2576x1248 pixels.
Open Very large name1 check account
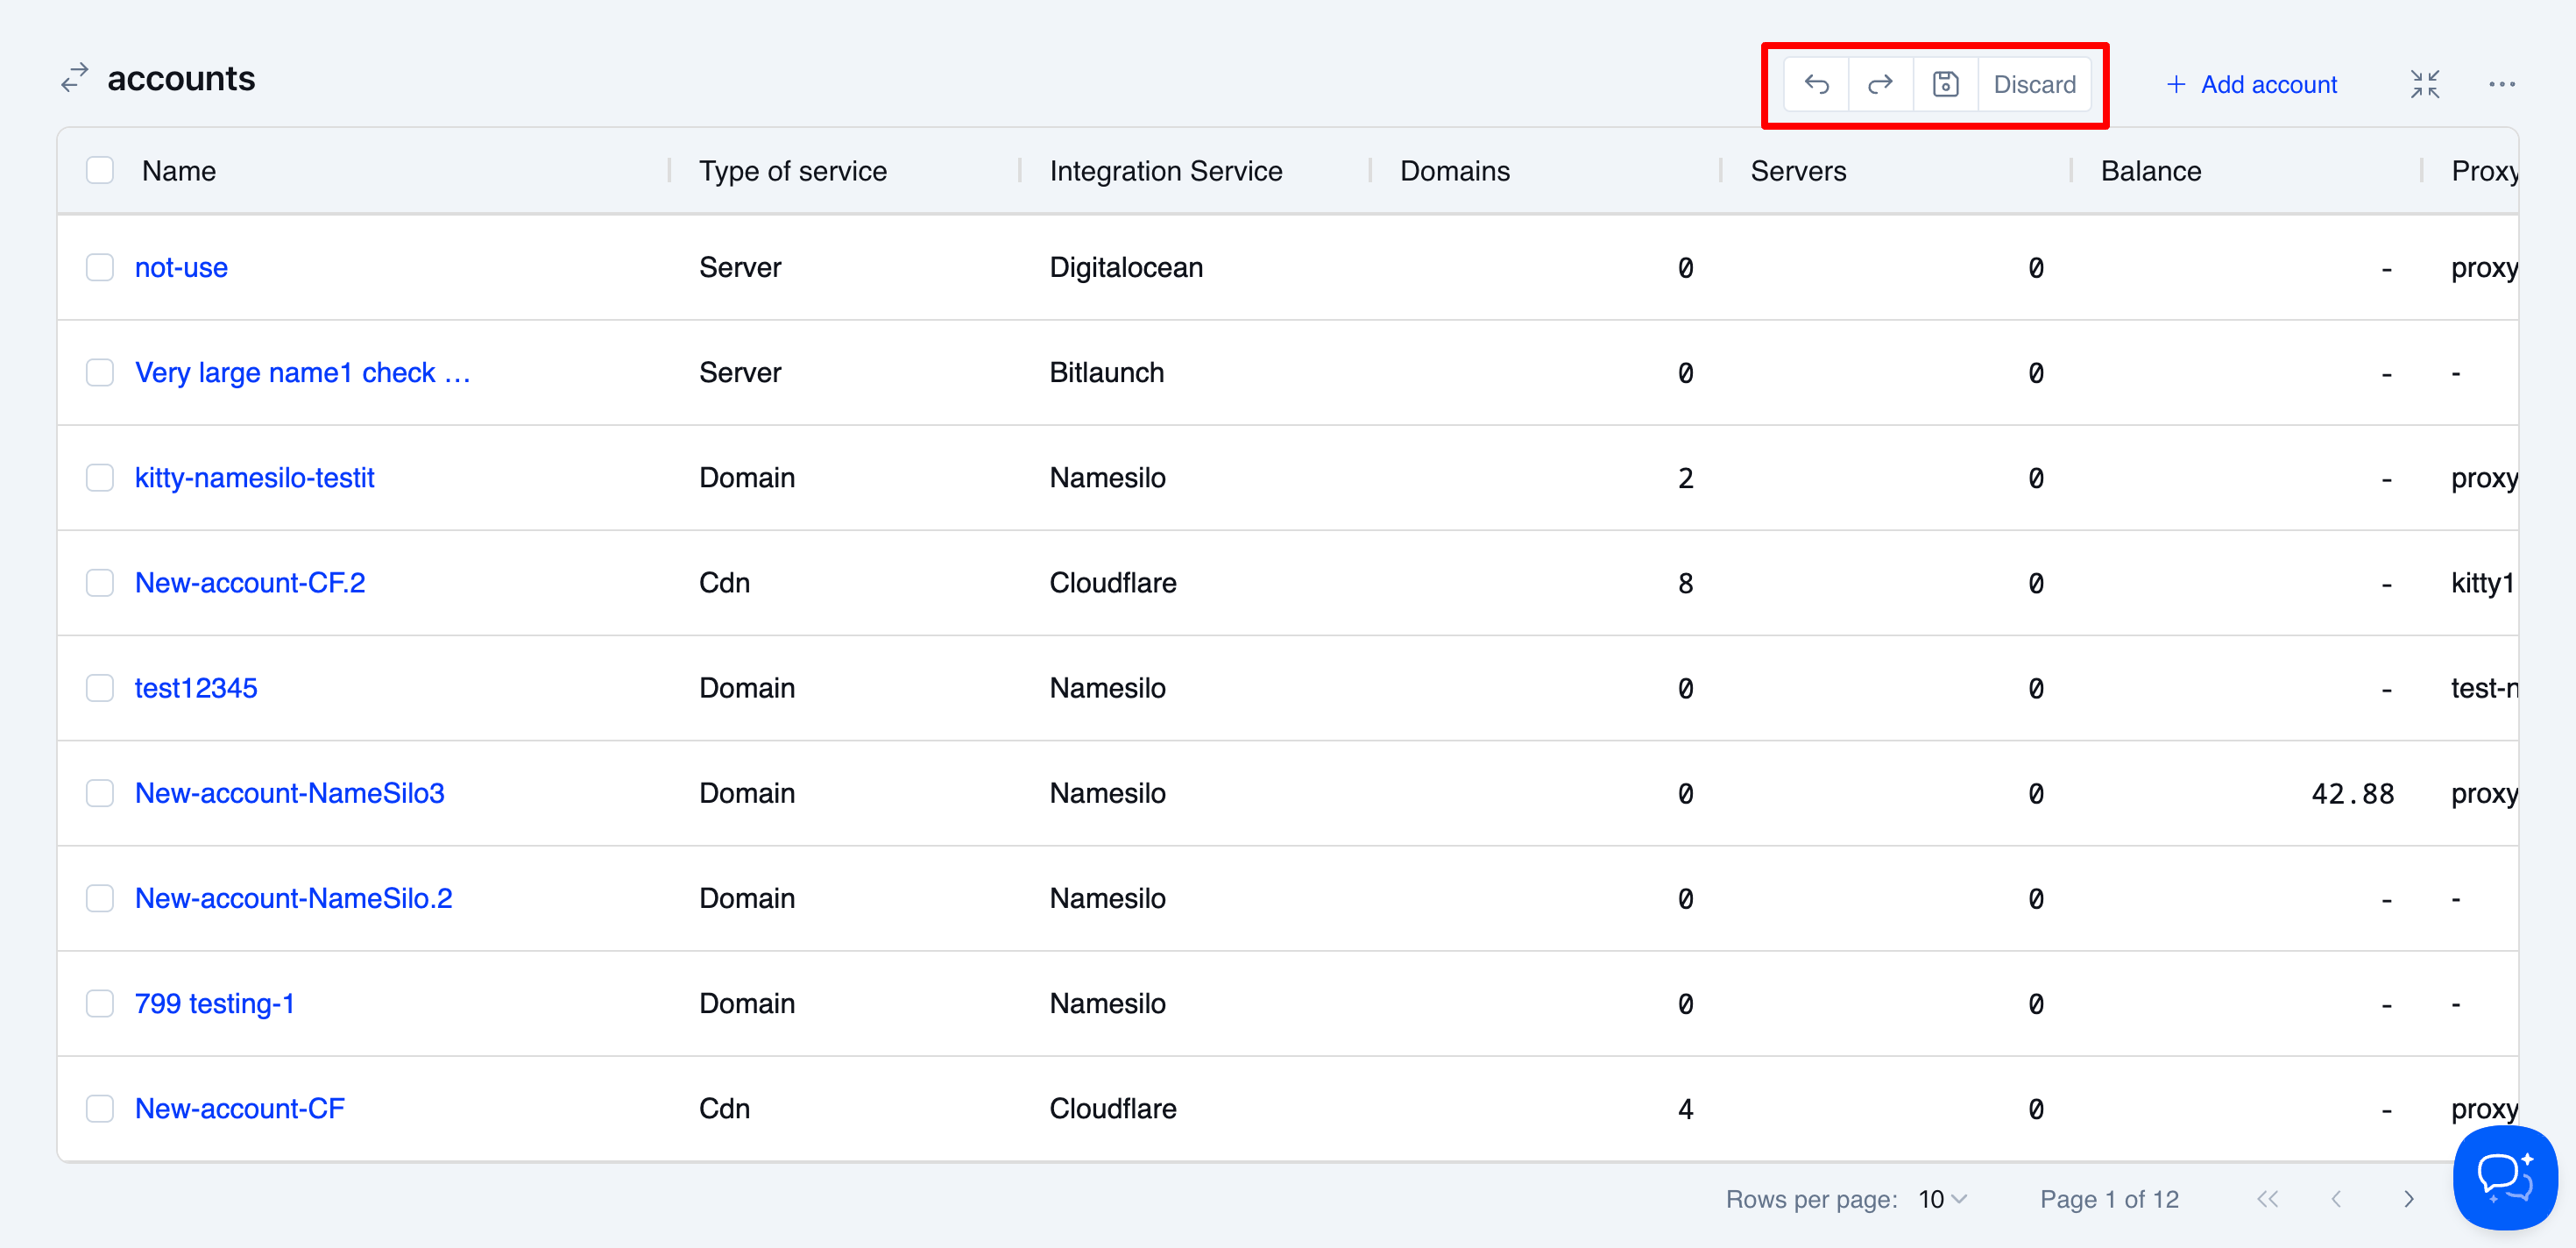tap(302, 372)
